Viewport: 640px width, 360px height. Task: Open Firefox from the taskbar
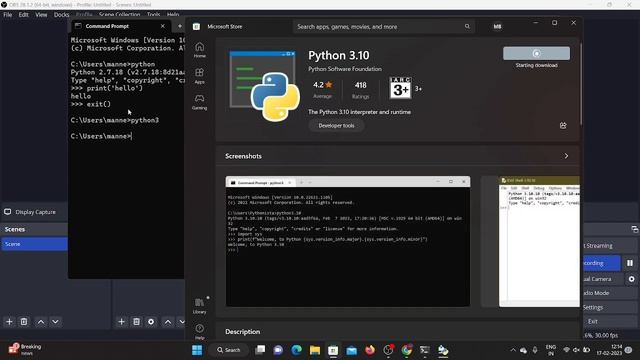point(370,350)
